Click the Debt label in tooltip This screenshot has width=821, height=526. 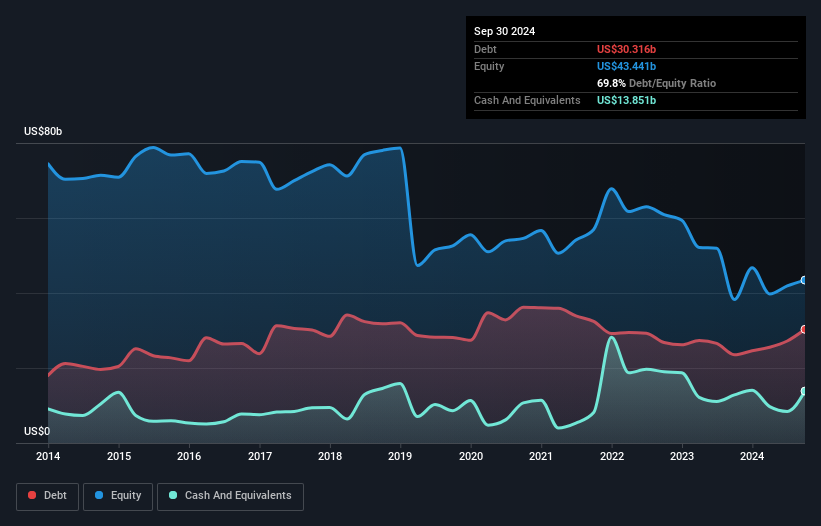pyautogui.click(x=485, y=49)
